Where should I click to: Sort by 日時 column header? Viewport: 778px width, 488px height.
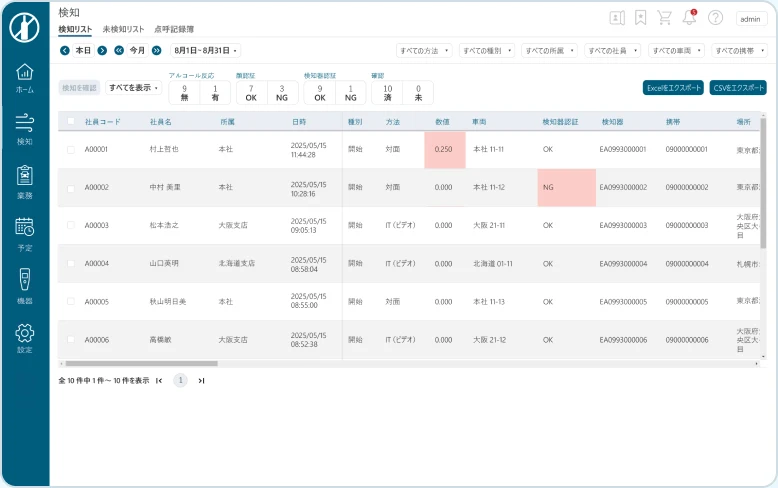pyautogui.click(x=299, y=122)
